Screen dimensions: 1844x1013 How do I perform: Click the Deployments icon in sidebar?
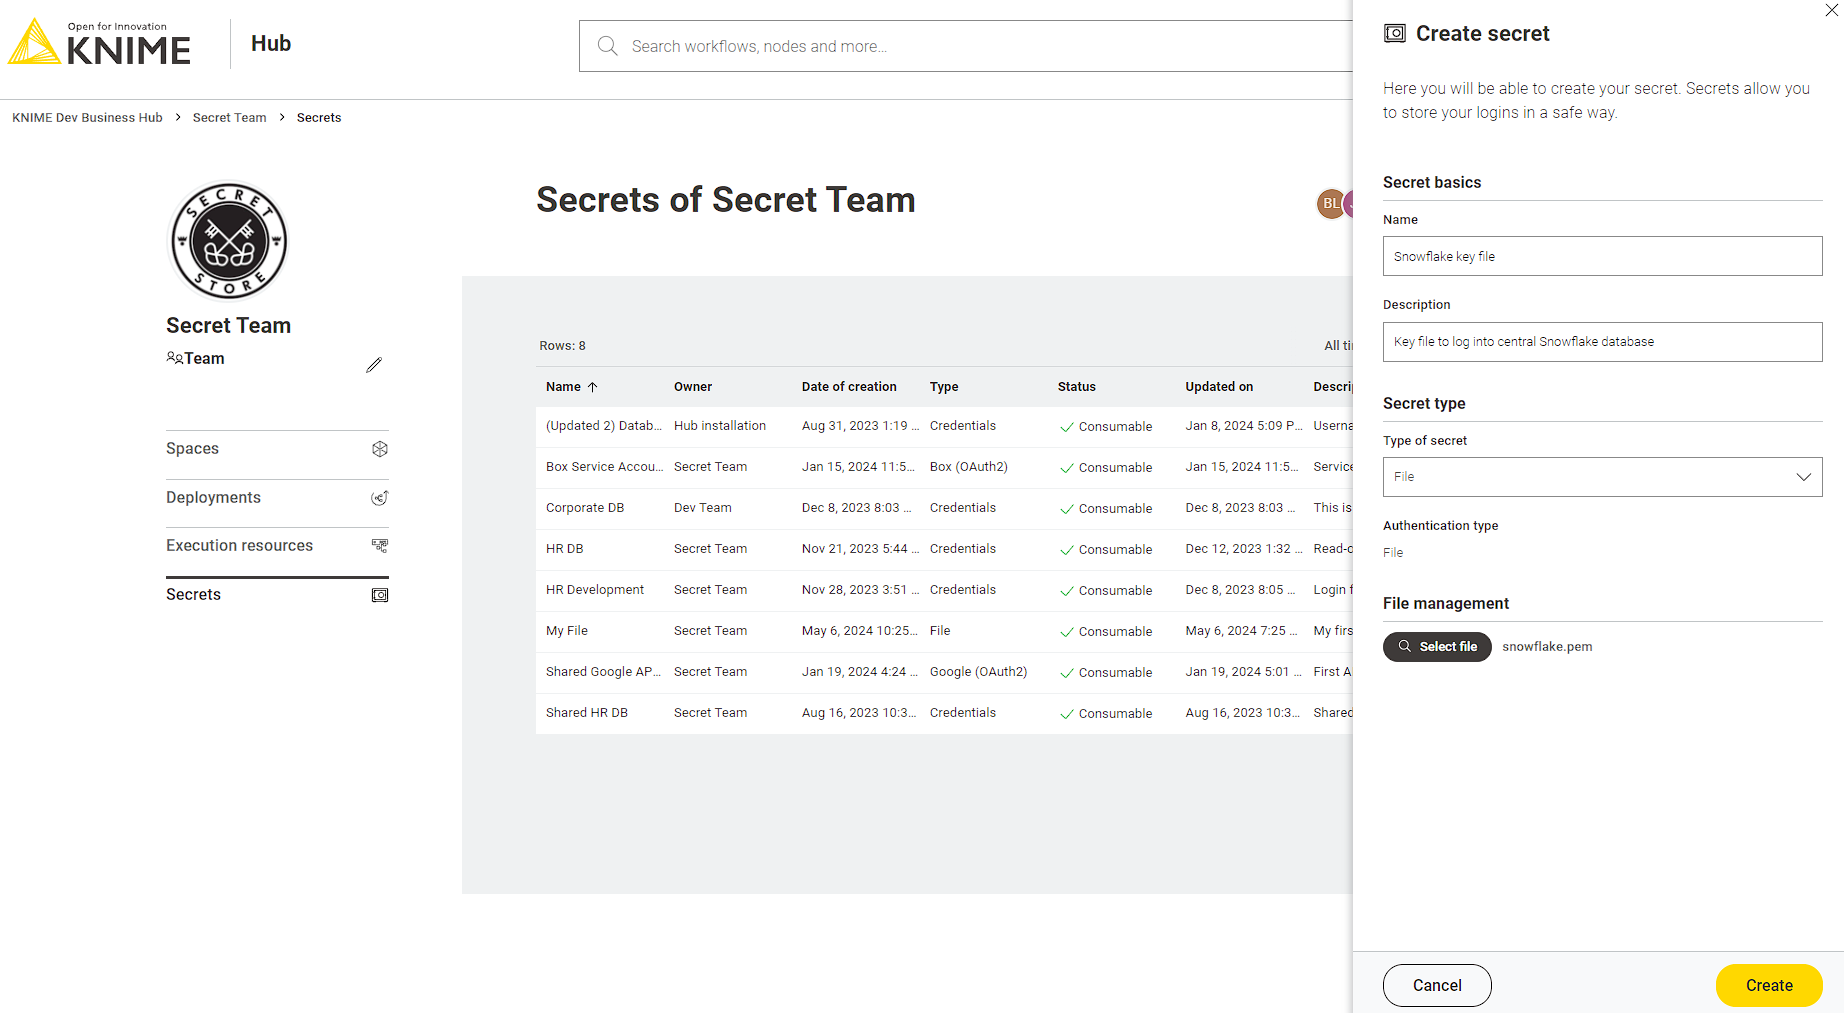click(380, 498)
